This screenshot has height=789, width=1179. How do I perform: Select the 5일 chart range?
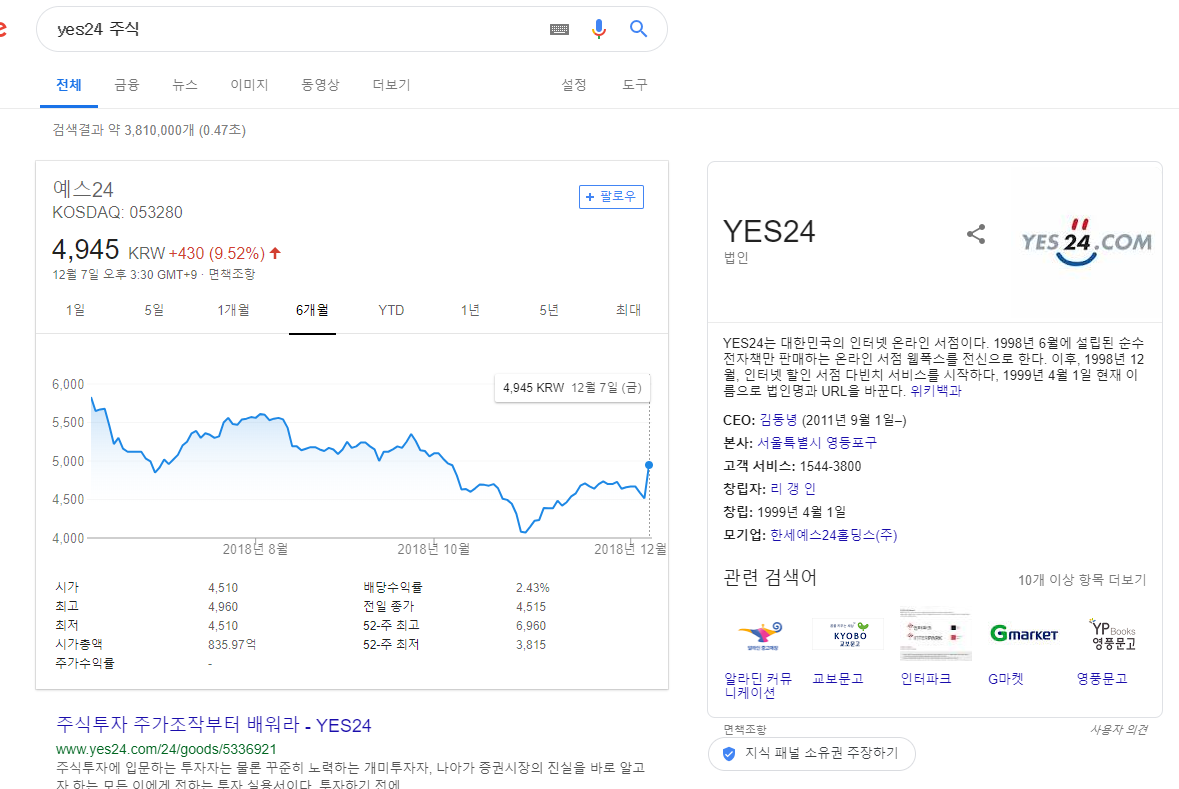click(154, 310)
